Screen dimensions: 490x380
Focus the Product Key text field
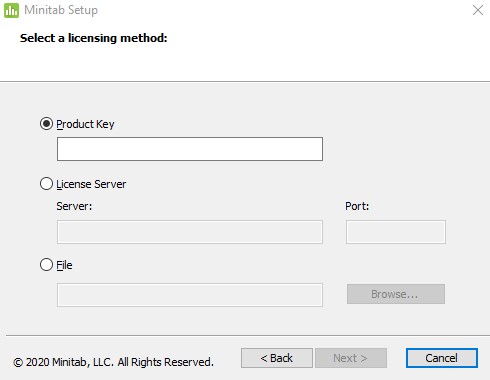(190, 149)
